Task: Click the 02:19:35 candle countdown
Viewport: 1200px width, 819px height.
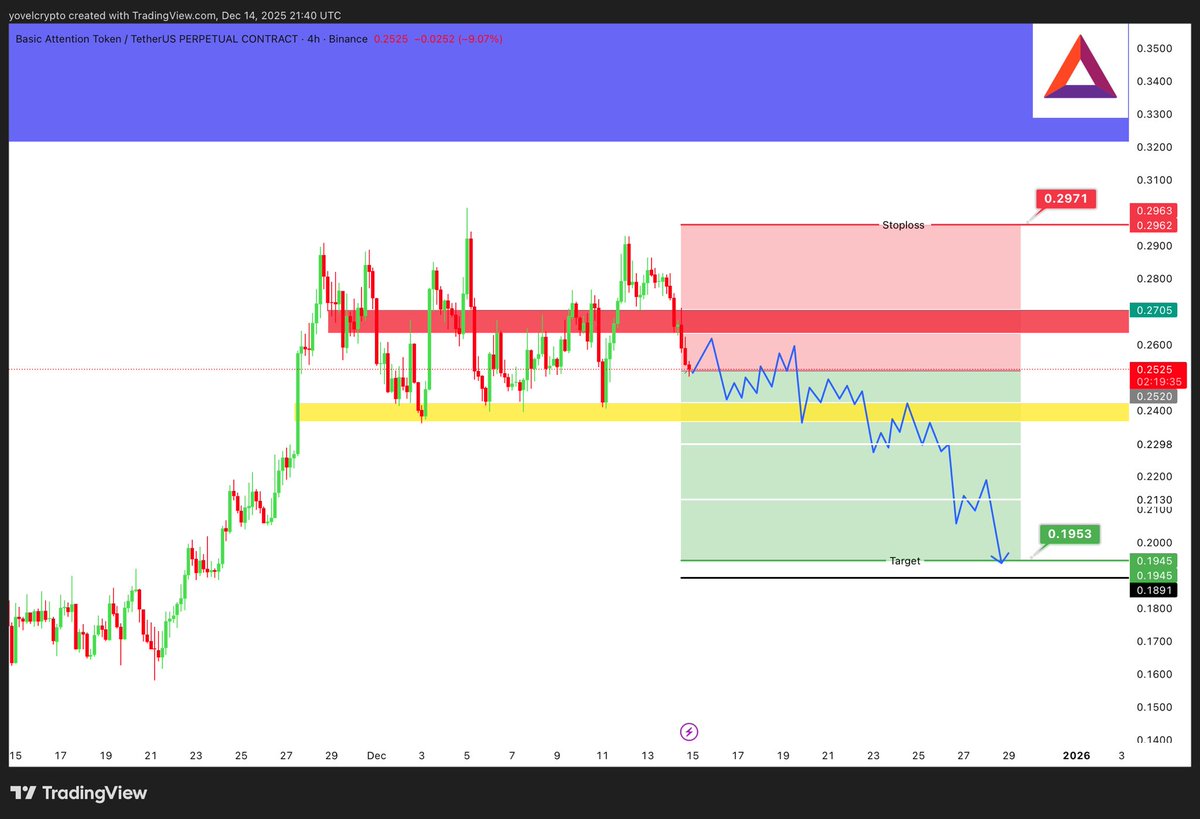Action: pos(1159,382)
